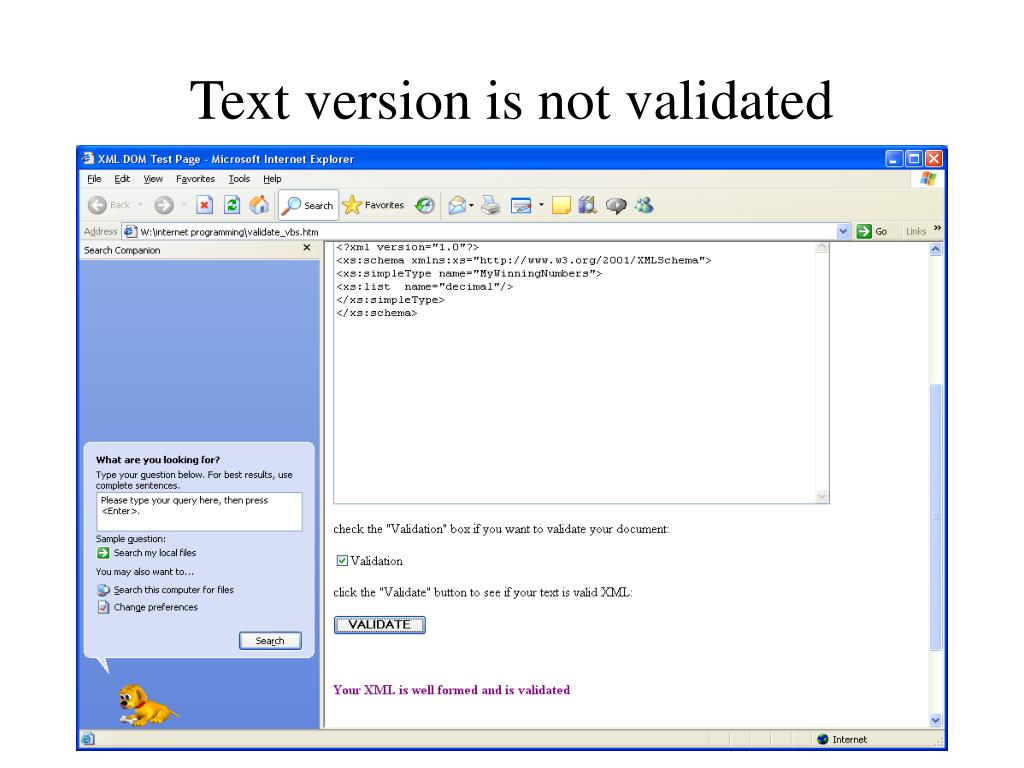
Task: Click textarea scrollbar down arrow
Action: pos(822,497)
